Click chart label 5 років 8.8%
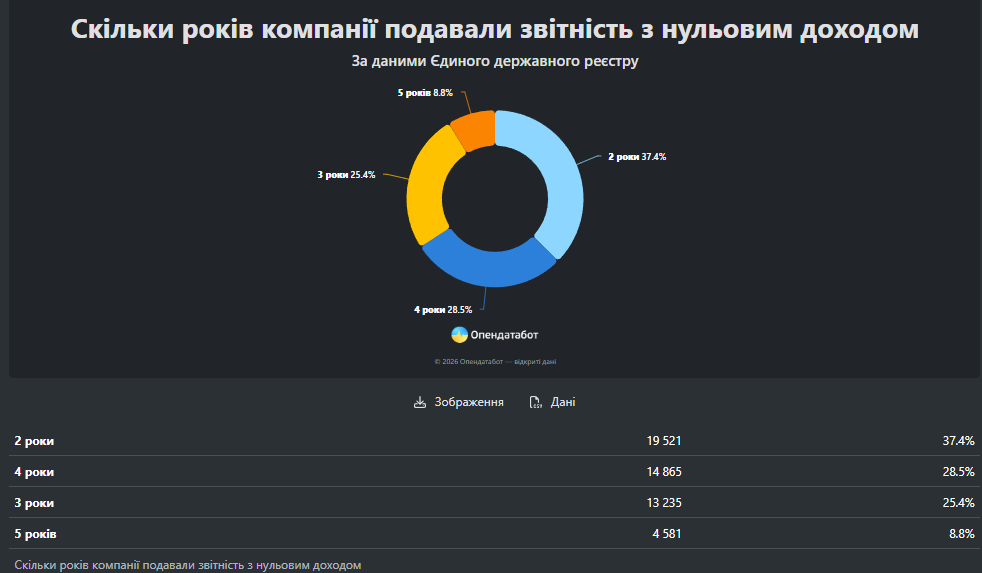Viewport: 982px width, 573px height. 425,93
